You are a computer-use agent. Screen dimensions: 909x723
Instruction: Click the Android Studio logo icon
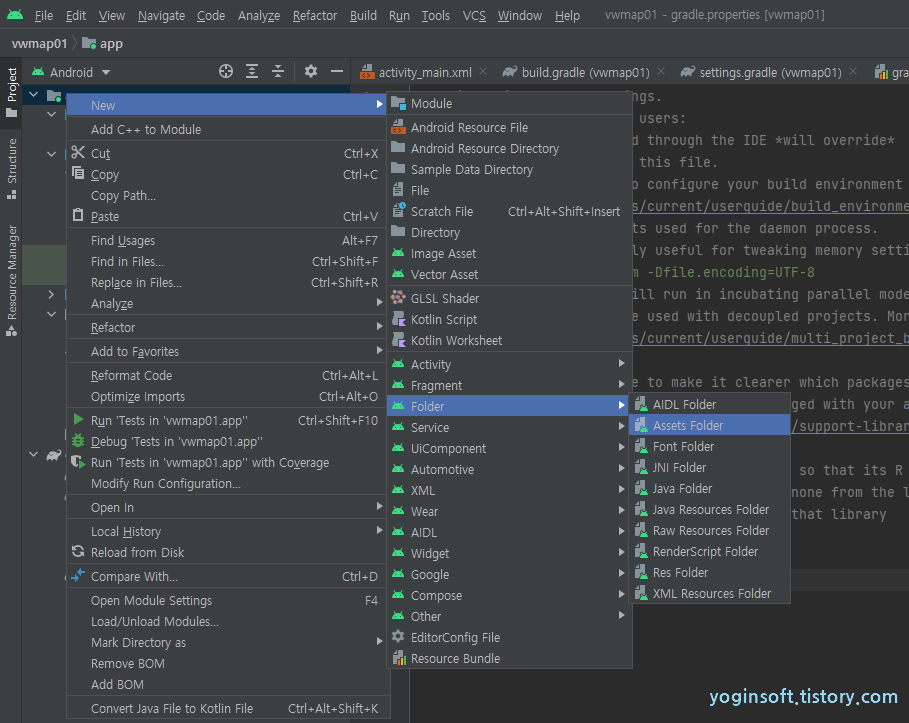click(15, 14)
